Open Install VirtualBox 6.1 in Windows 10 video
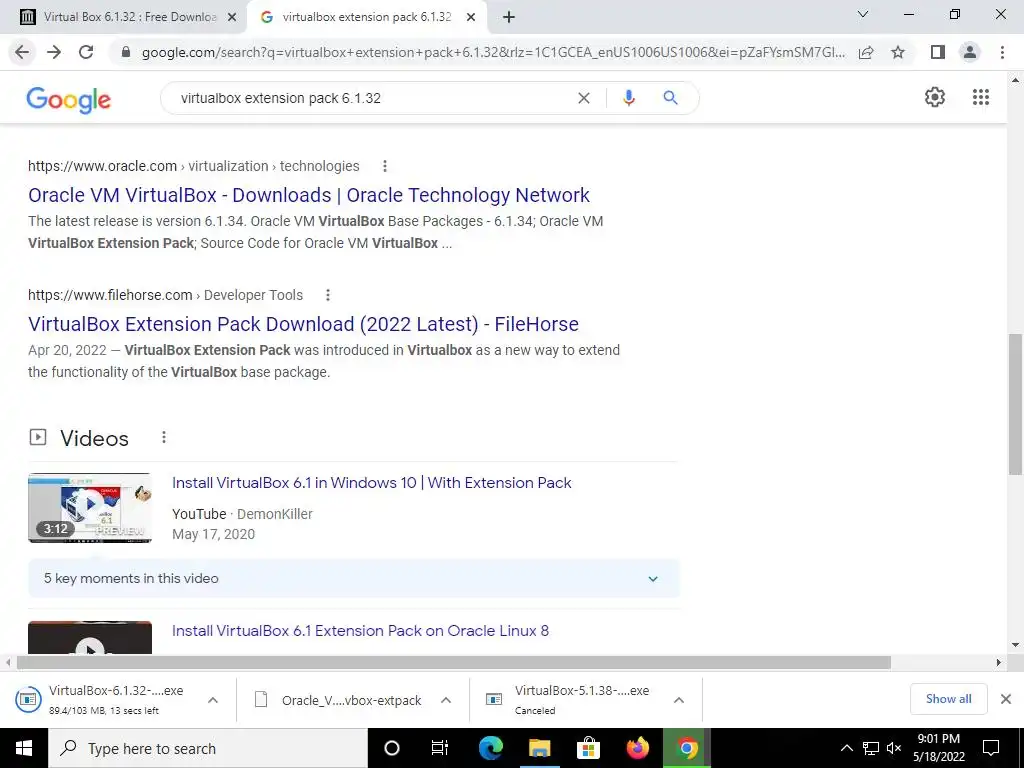Screen dimensions: 1024x768 click(x=372, y=483)
